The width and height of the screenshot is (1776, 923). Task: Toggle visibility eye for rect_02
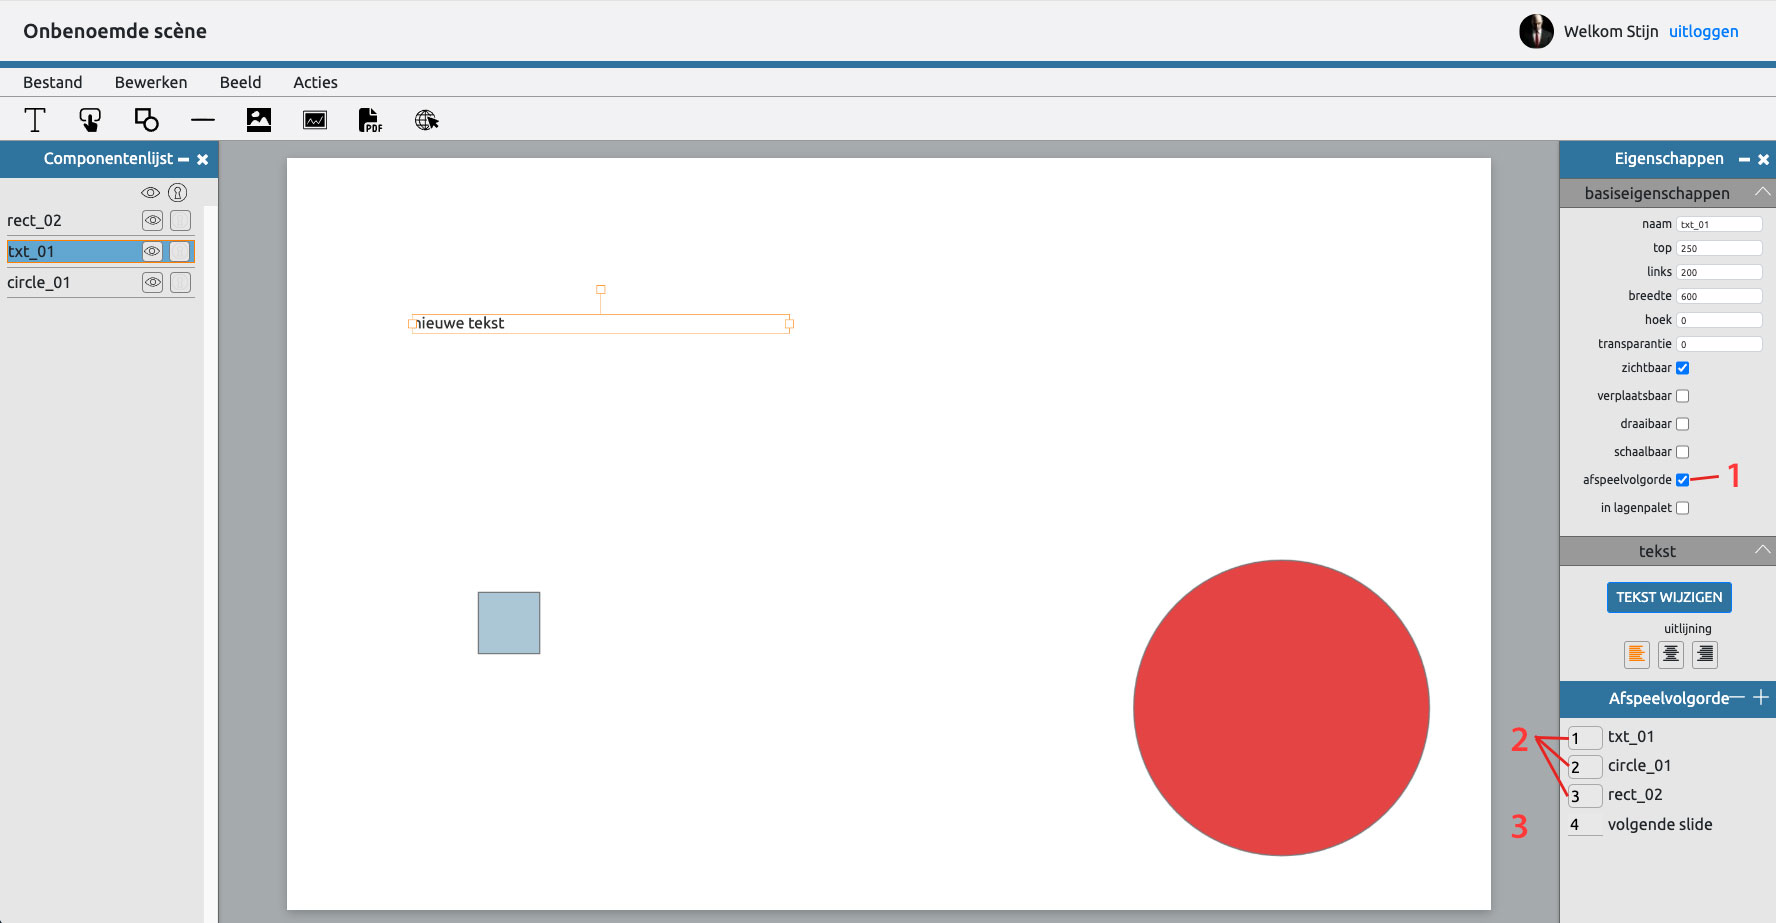tap(152, 220)
